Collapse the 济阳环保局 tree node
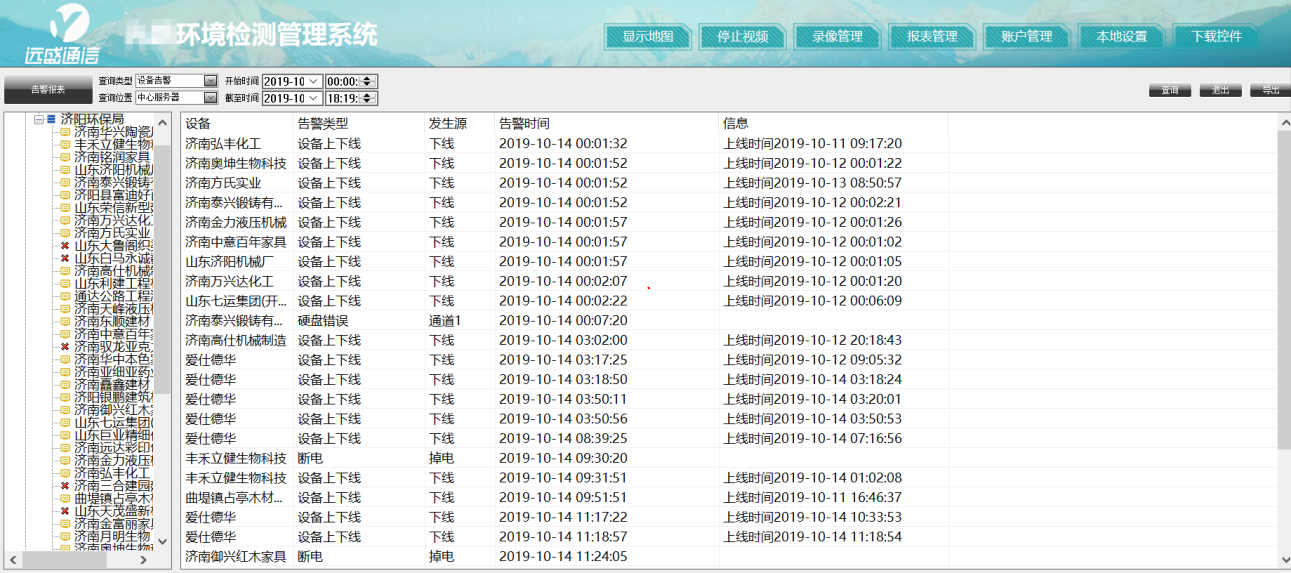Viewport: 1291px width, 573px height. pos(39,119)
